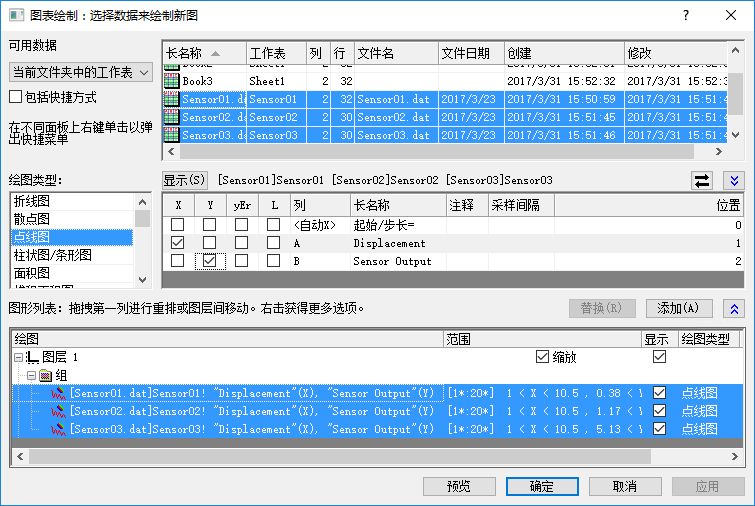Select 散点图 in plot type list

(30, 219)
